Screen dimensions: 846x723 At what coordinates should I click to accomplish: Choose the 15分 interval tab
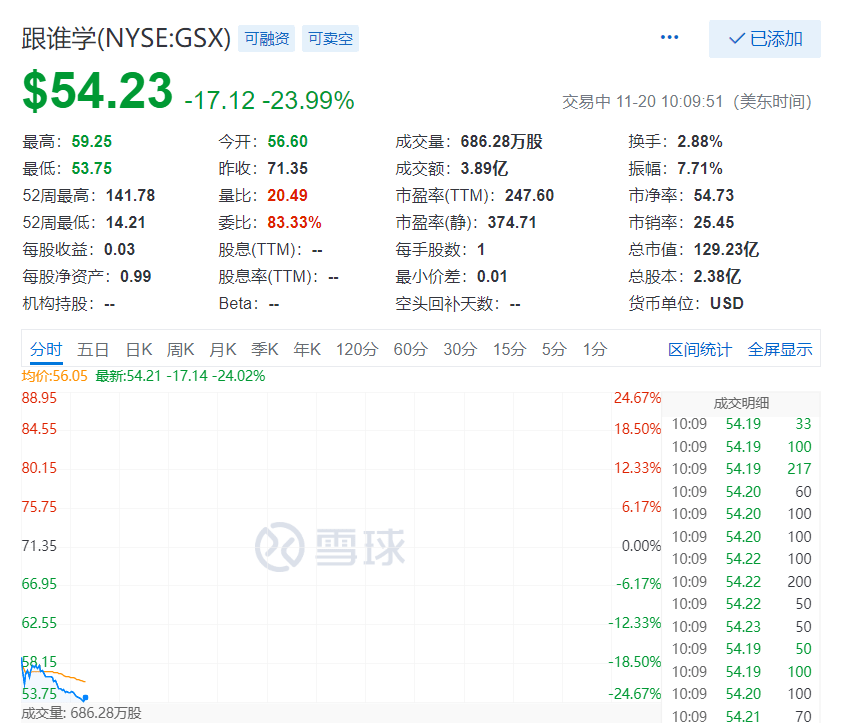tap(509, 350)
